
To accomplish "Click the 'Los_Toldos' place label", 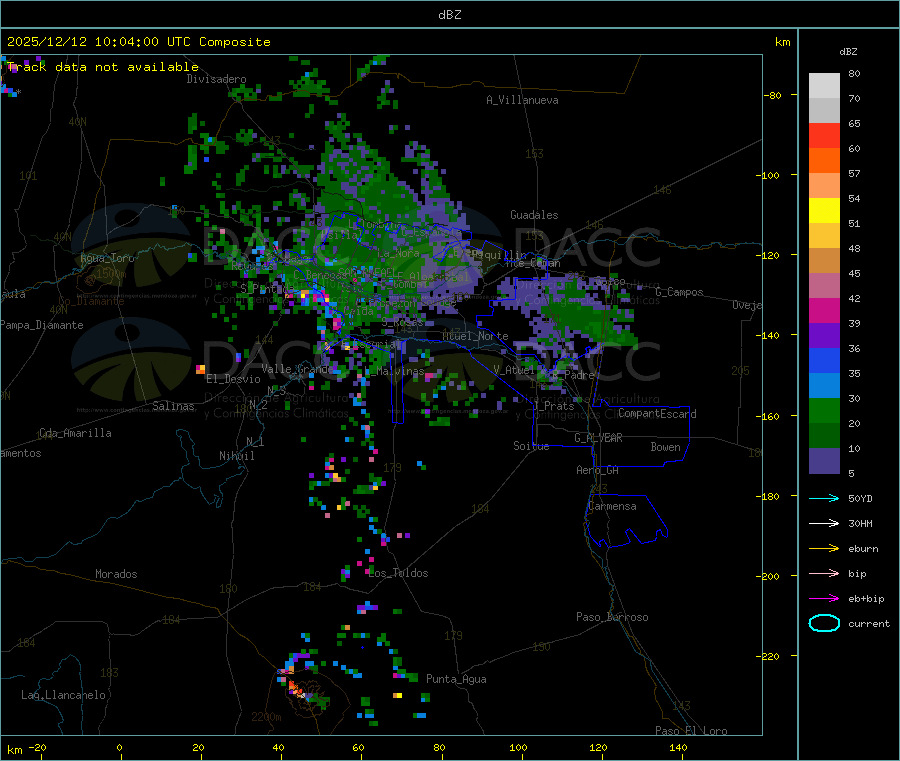I will tap(398, 573).
